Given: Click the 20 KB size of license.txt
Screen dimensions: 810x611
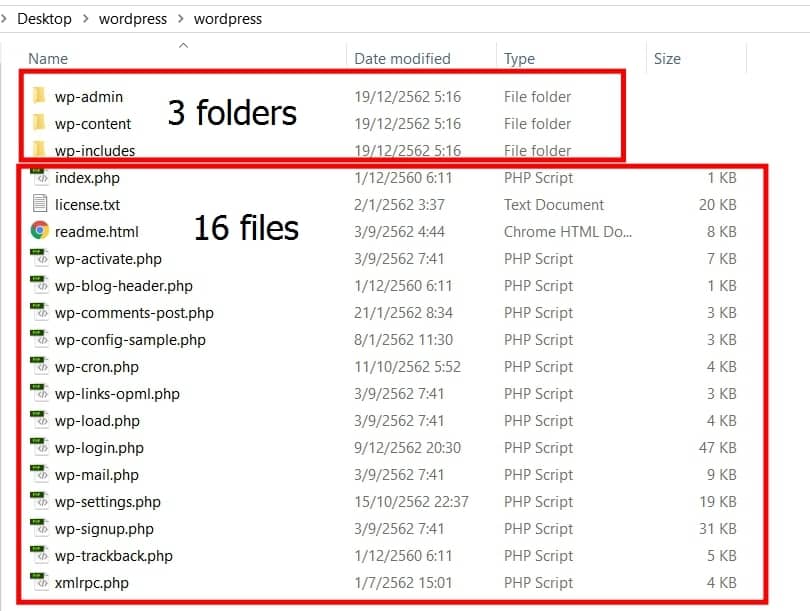Looking at the screenshot, I should click(x=718, y=205).
